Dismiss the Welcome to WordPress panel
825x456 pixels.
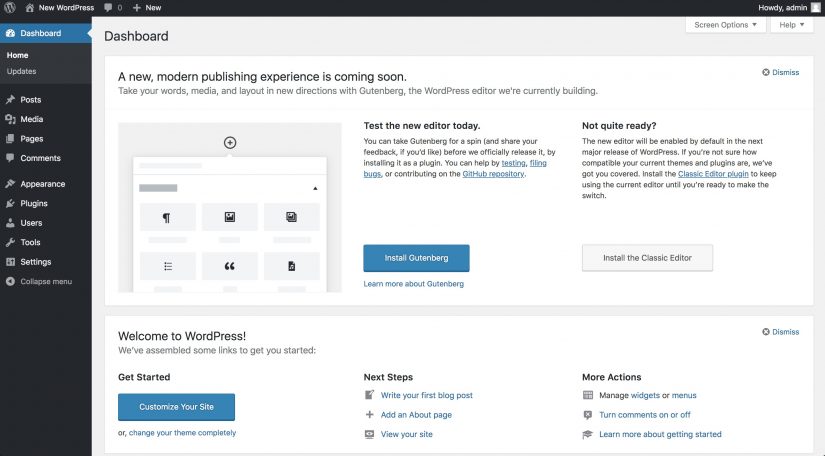pos(781,332)
